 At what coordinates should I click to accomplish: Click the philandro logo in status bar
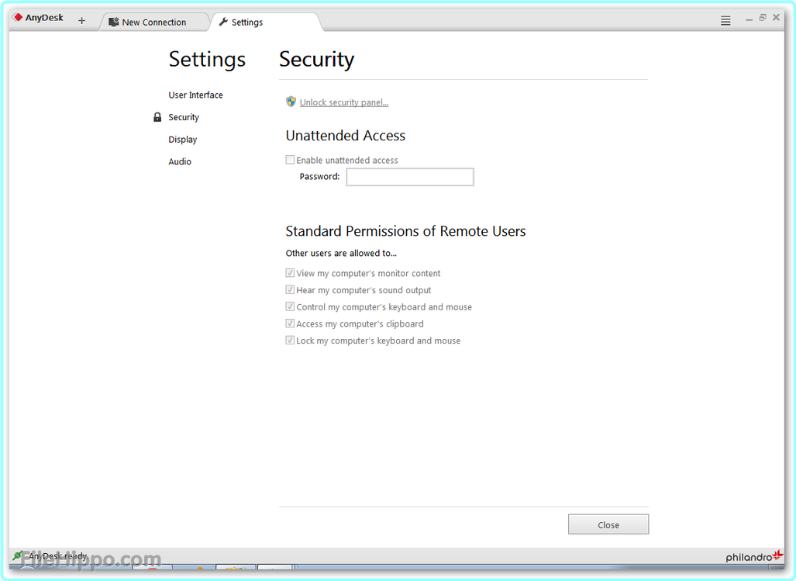[754, 556]
